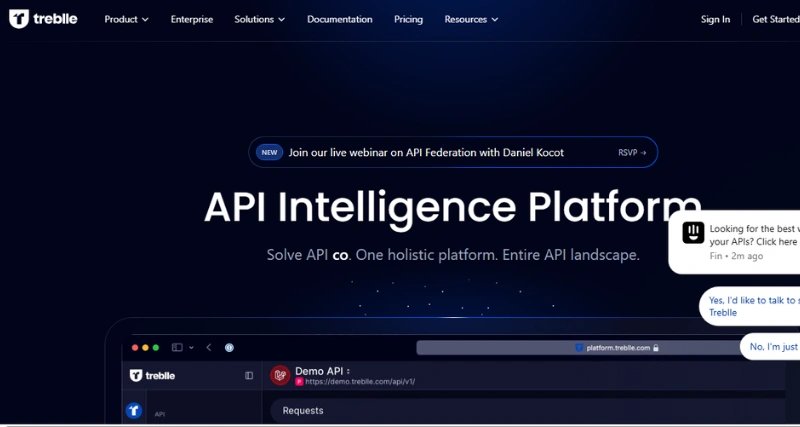Click the Get Started button
This screenshot has height=427, width=800.
(776, 19)
